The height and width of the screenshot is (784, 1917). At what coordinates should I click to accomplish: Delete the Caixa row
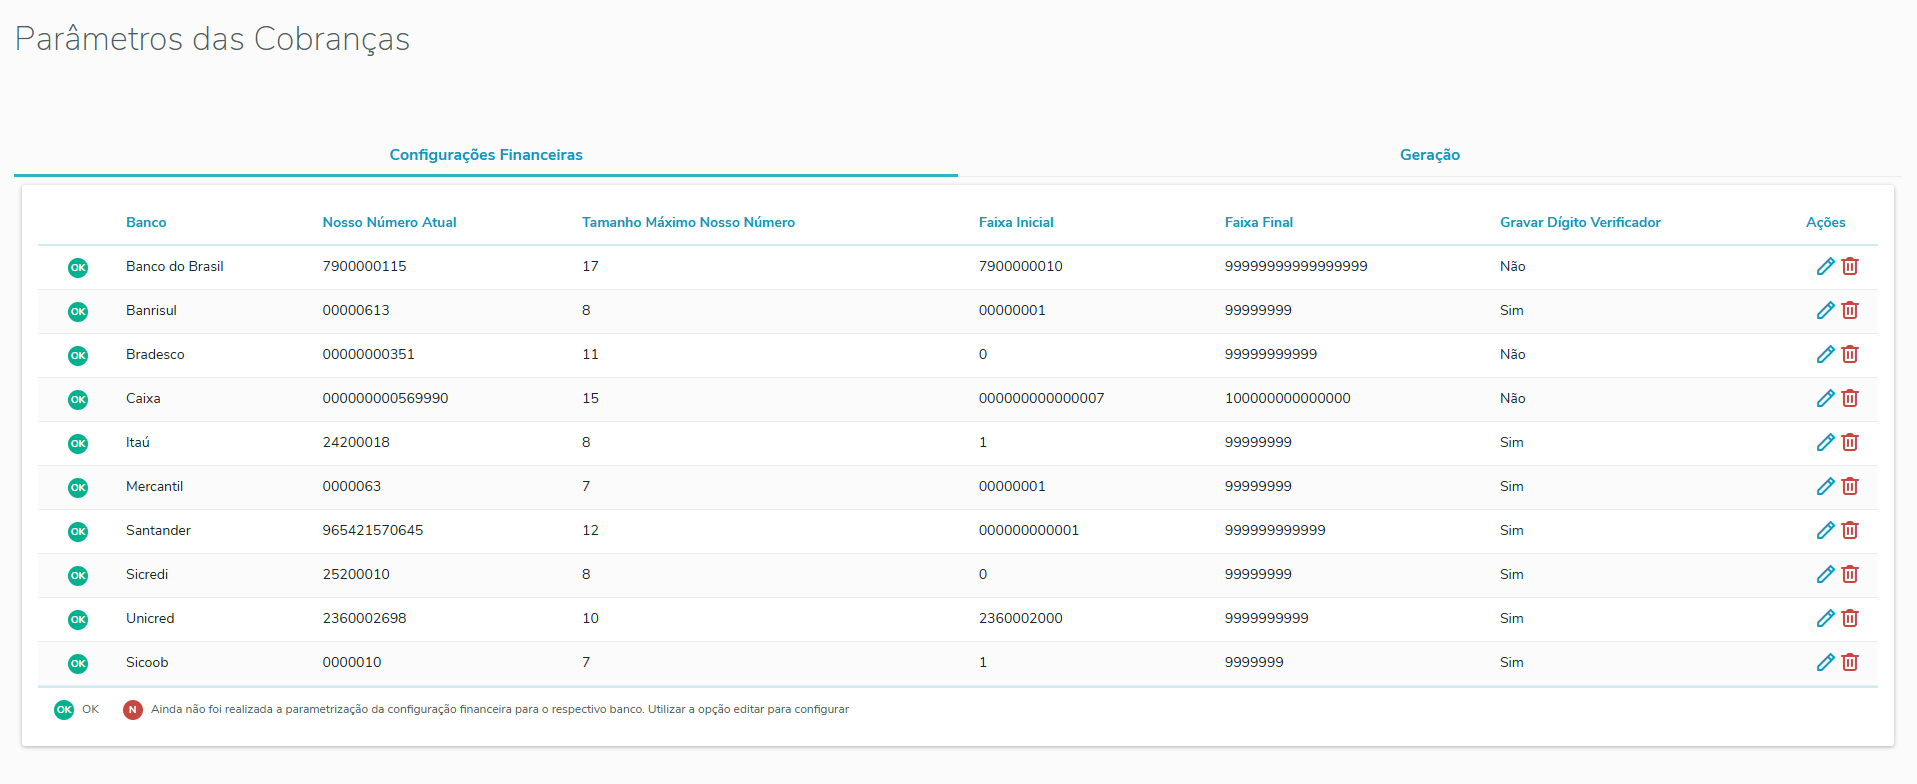(x=1850, y=398)
